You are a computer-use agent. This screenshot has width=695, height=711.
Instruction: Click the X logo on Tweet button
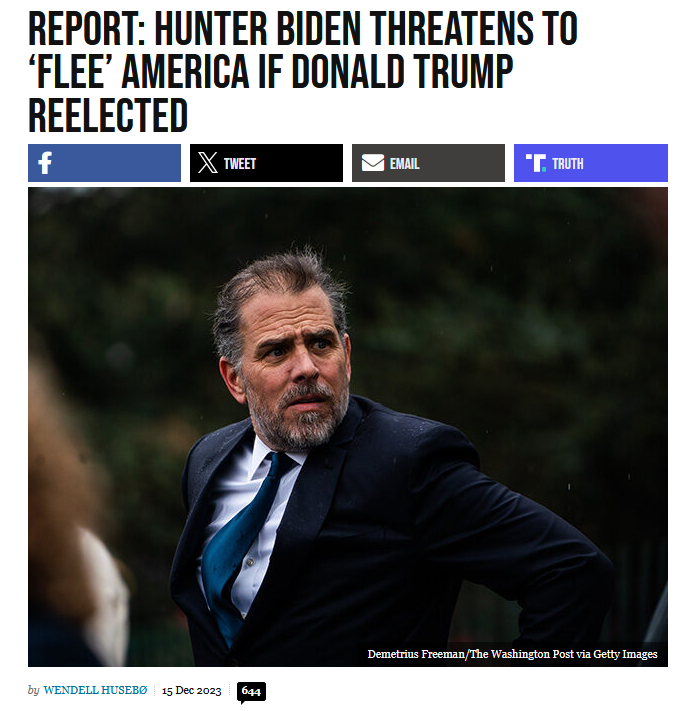click(x=208, y=163)
